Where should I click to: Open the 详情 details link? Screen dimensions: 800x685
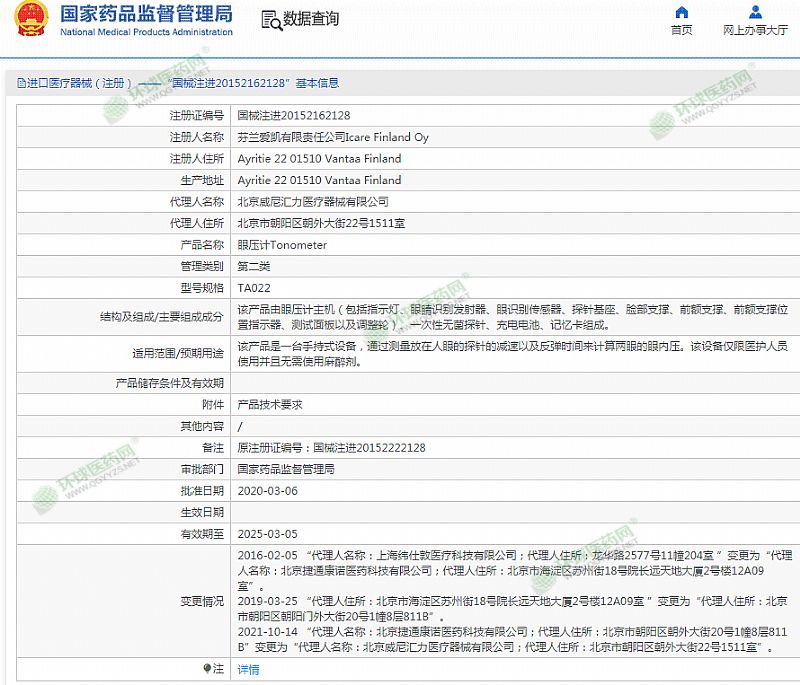pyautogui.click(x=248, y=668)
